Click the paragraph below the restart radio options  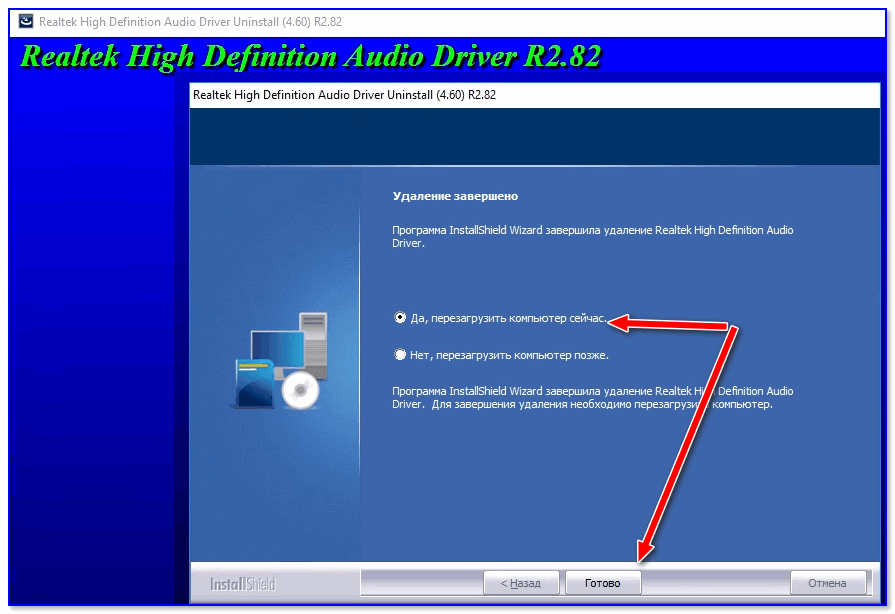[592, 398]
